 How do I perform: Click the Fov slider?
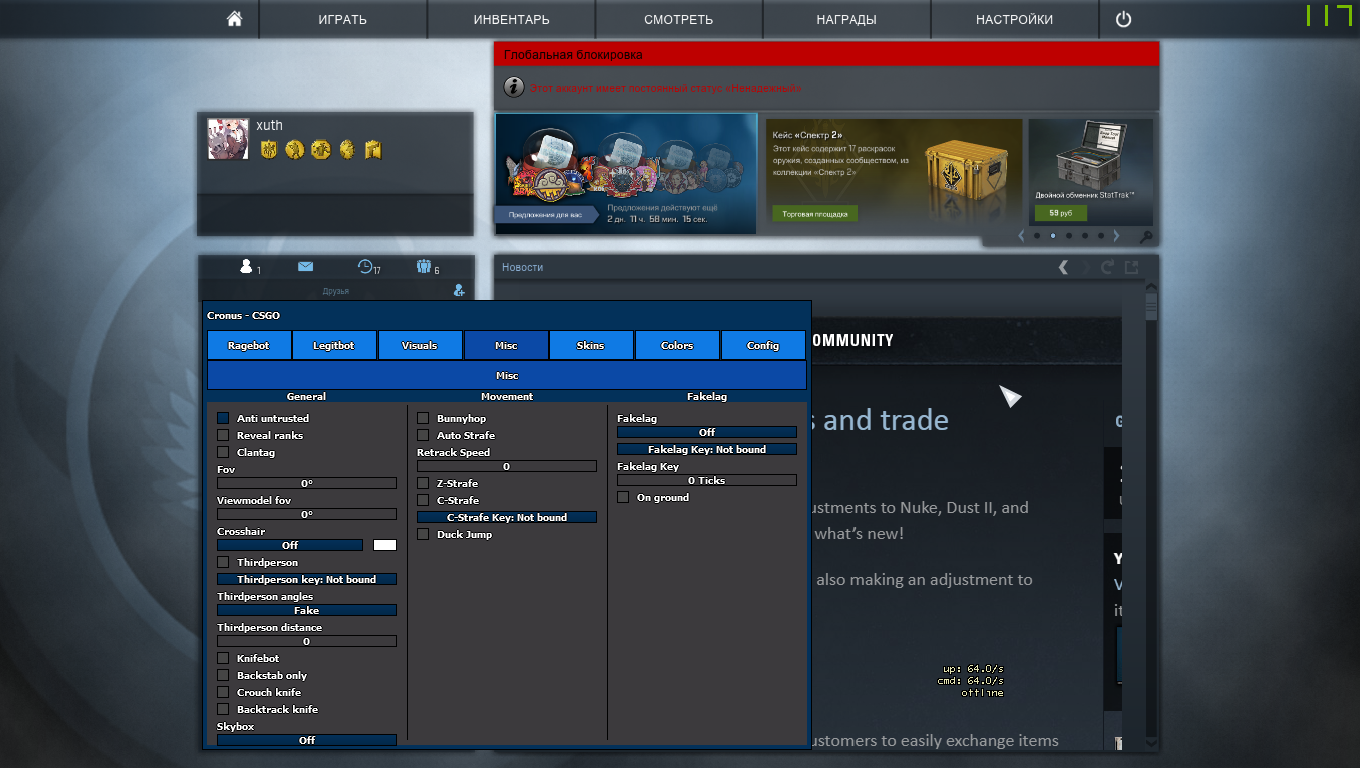(x=307, y=483)
